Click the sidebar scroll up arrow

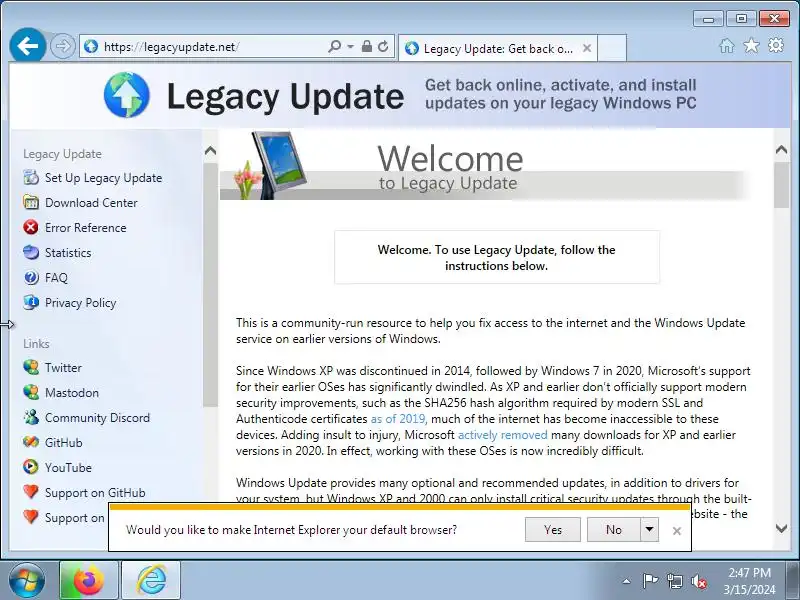(x=210, y=151)
